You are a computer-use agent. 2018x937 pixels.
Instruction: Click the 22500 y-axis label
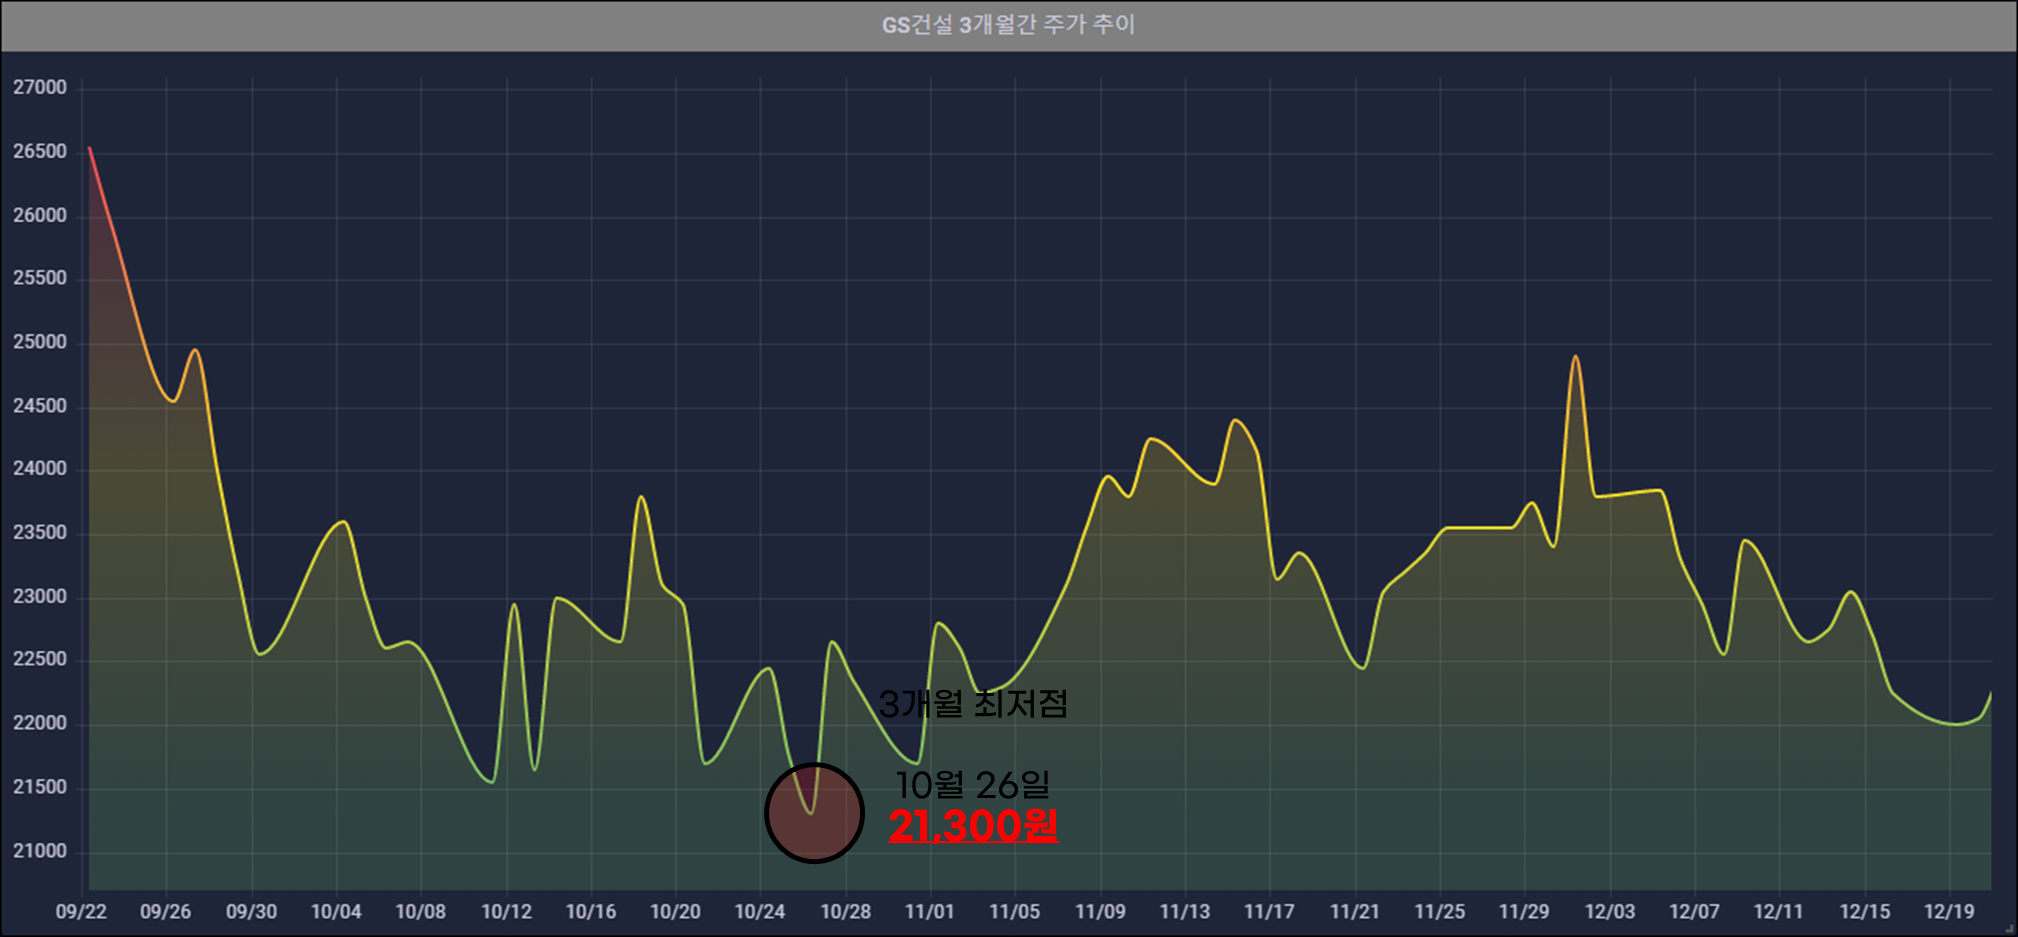[x=40, y=660]
